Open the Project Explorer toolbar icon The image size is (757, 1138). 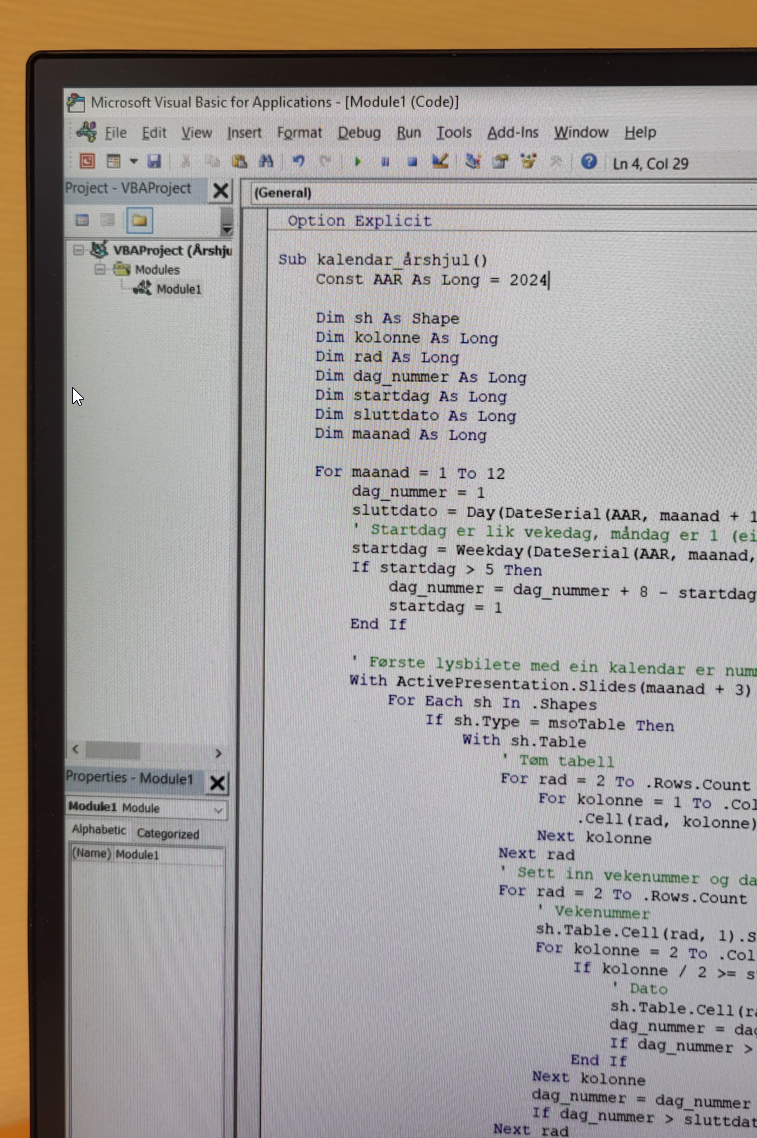tap(473, 162)
